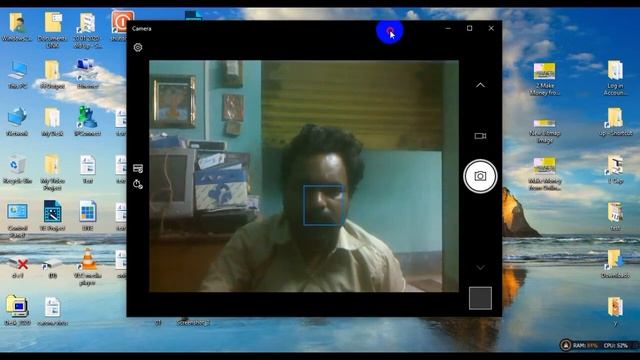Open the camera roll thumbnail

(480, 298)
